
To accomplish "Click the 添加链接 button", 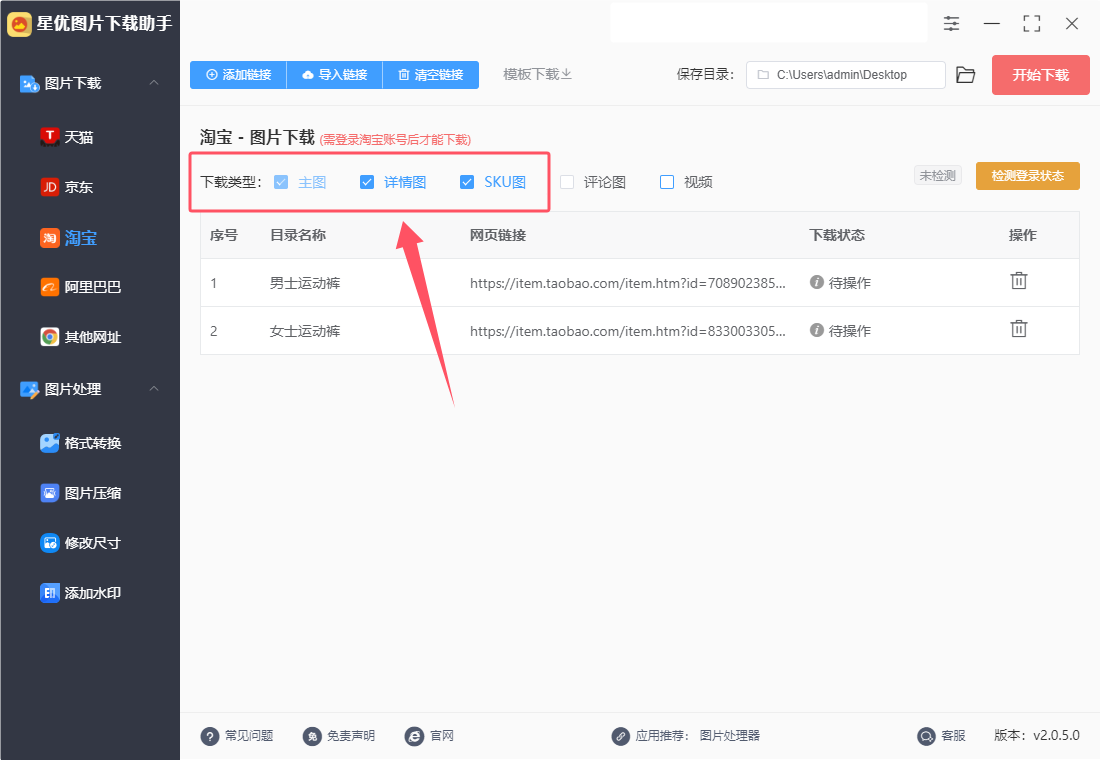I will pyautogui.click(x=239, y=74).
